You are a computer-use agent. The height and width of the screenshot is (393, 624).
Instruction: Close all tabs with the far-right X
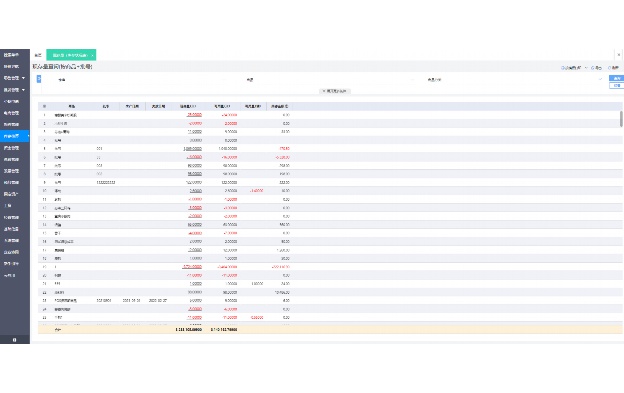pyautogui.click(x=618, y=55)
